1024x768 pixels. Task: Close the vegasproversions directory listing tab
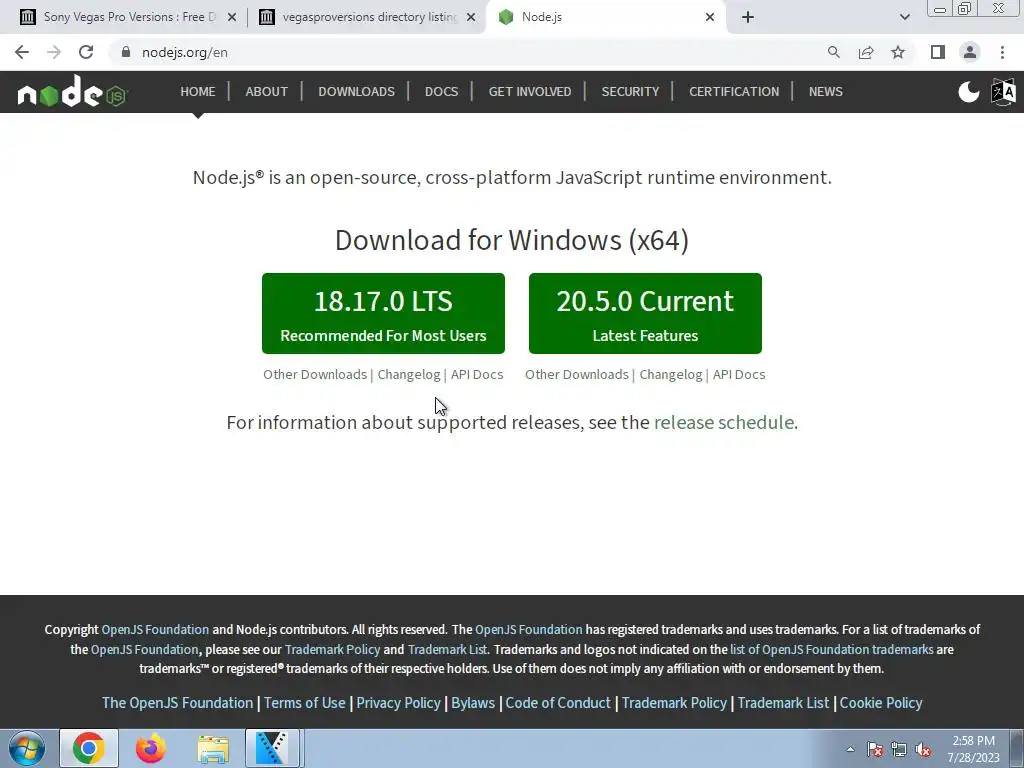point(471,17)
